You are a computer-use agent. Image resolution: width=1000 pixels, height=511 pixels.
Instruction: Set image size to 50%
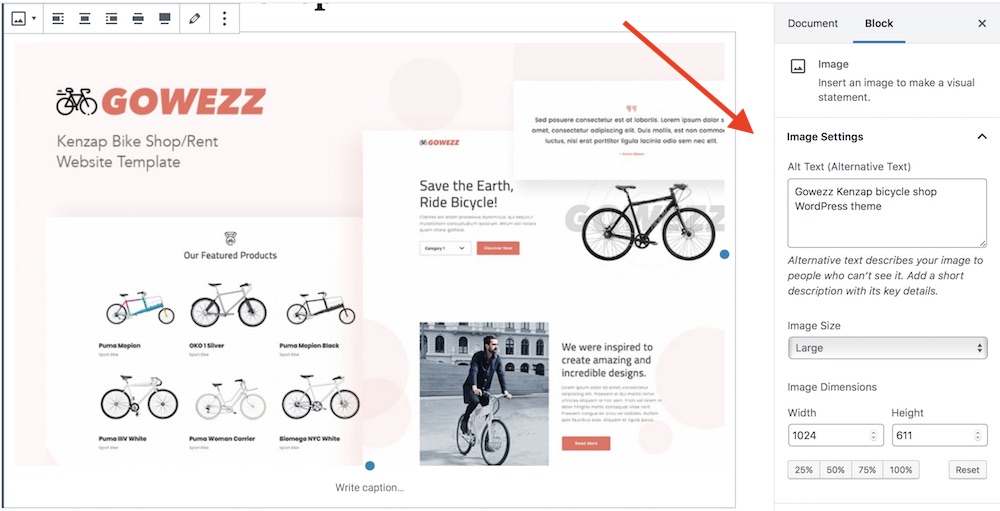(x=835, y=470)
